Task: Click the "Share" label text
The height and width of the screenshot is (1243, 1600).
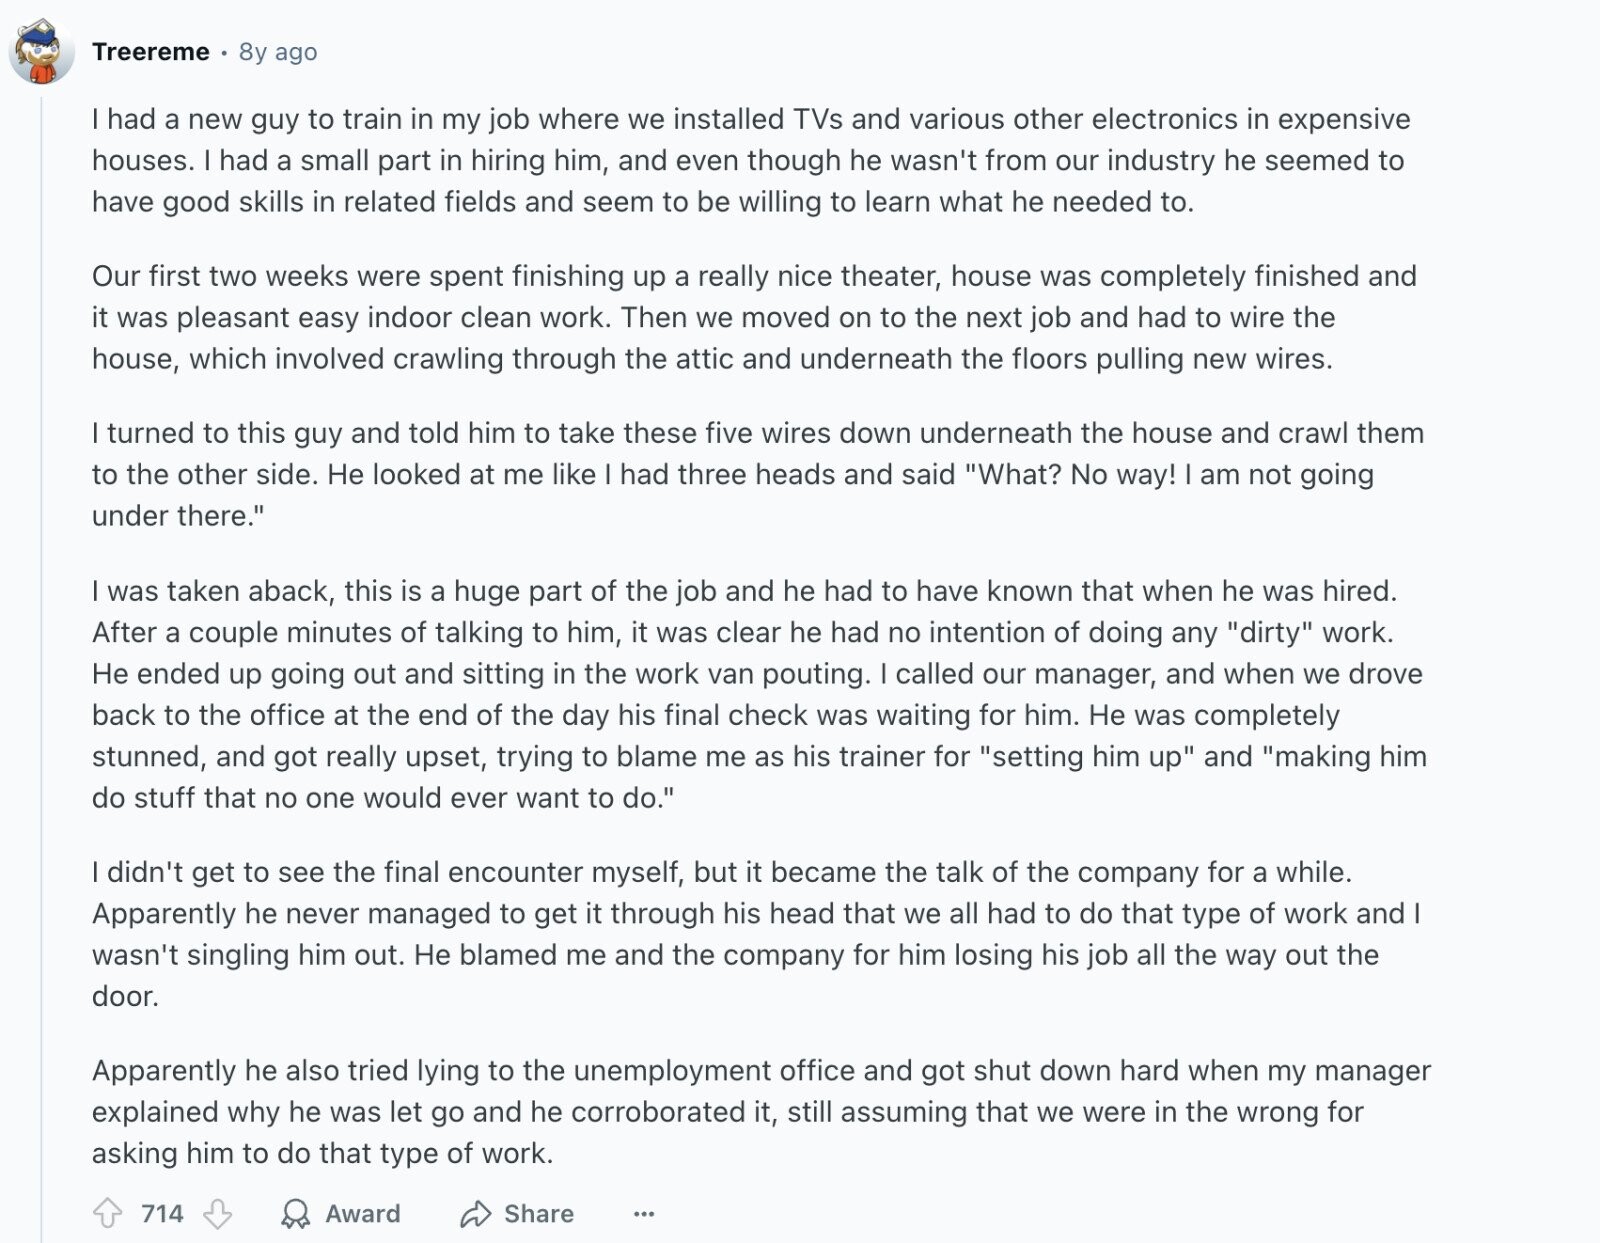Action: (539, 1213)
